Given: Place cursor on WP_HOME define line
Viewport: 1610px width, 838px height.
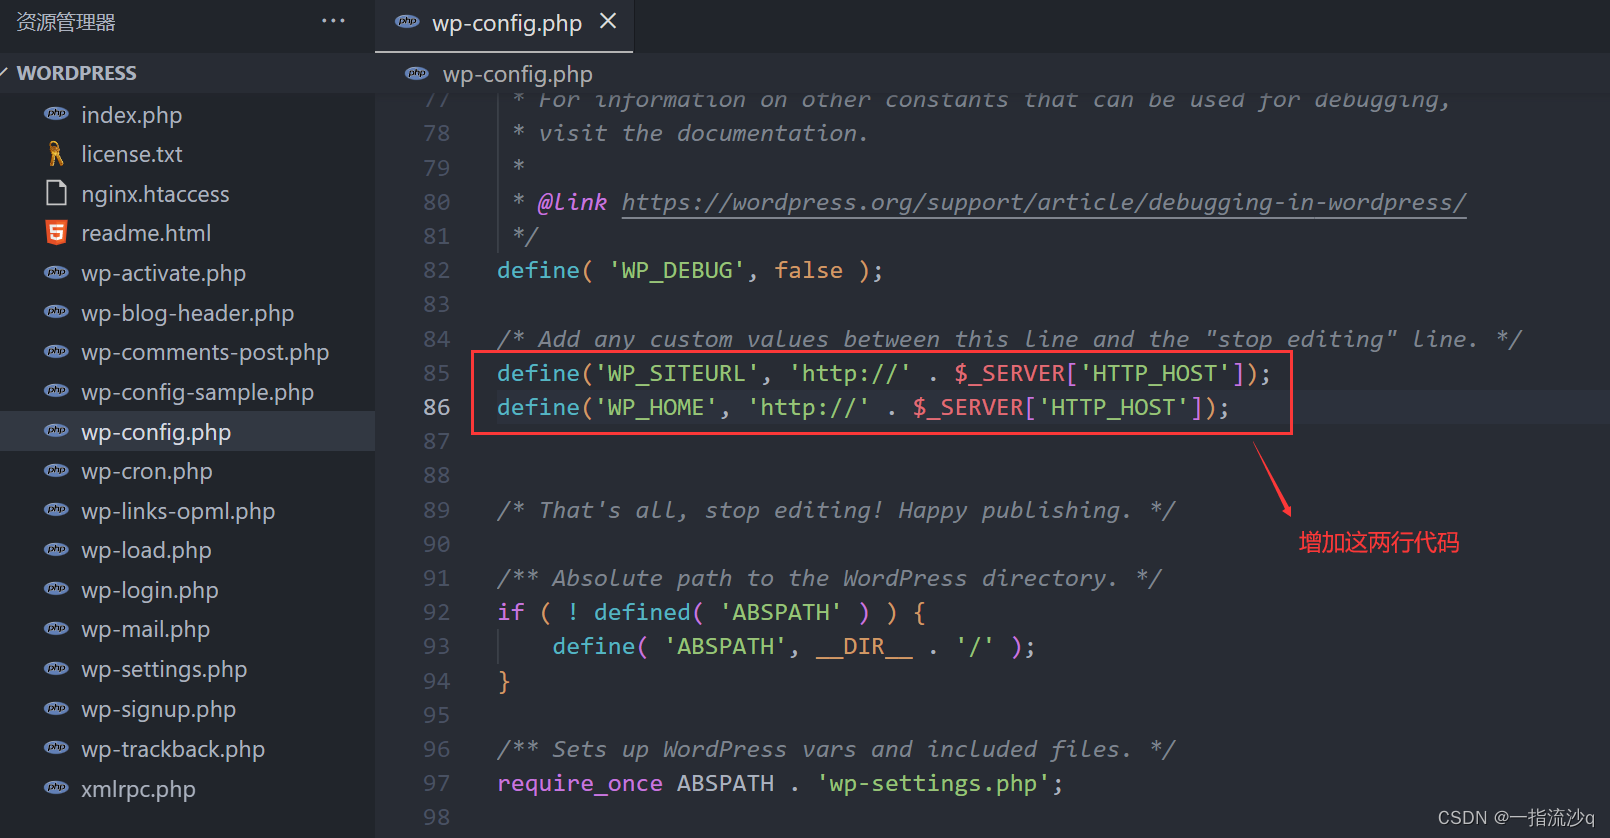Looking at the screenshot, I should (x=863, y=407).
